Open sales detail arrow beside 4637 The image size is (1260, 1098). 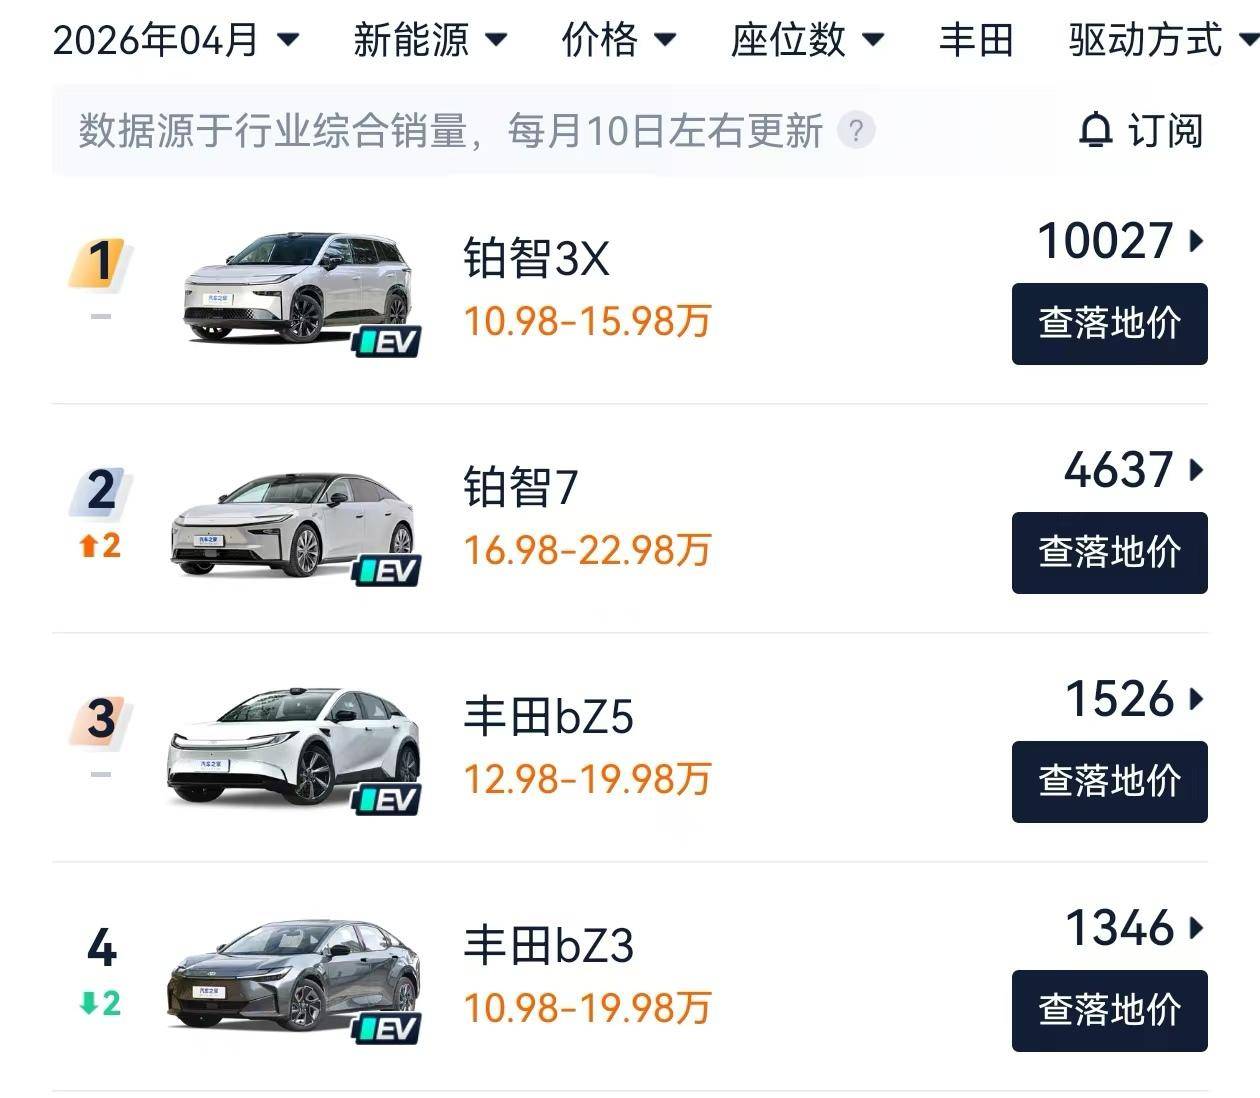(1196, 470)
